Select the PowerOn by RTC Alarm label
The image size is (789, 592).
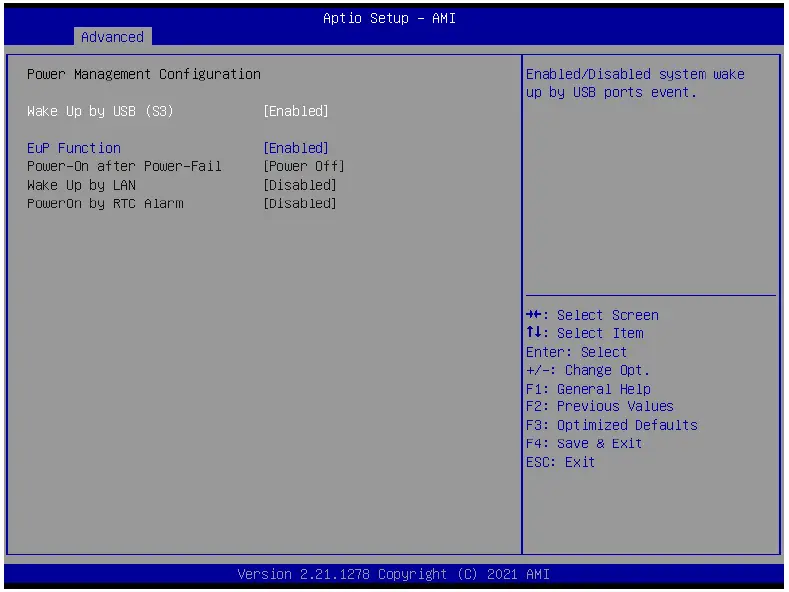pyautogui.click(x=105, y=203)
